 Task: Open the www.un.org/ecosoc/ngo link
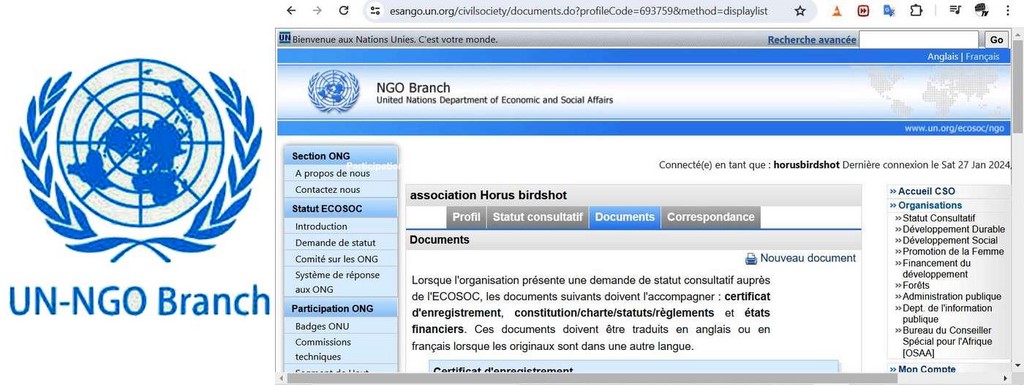954,129
